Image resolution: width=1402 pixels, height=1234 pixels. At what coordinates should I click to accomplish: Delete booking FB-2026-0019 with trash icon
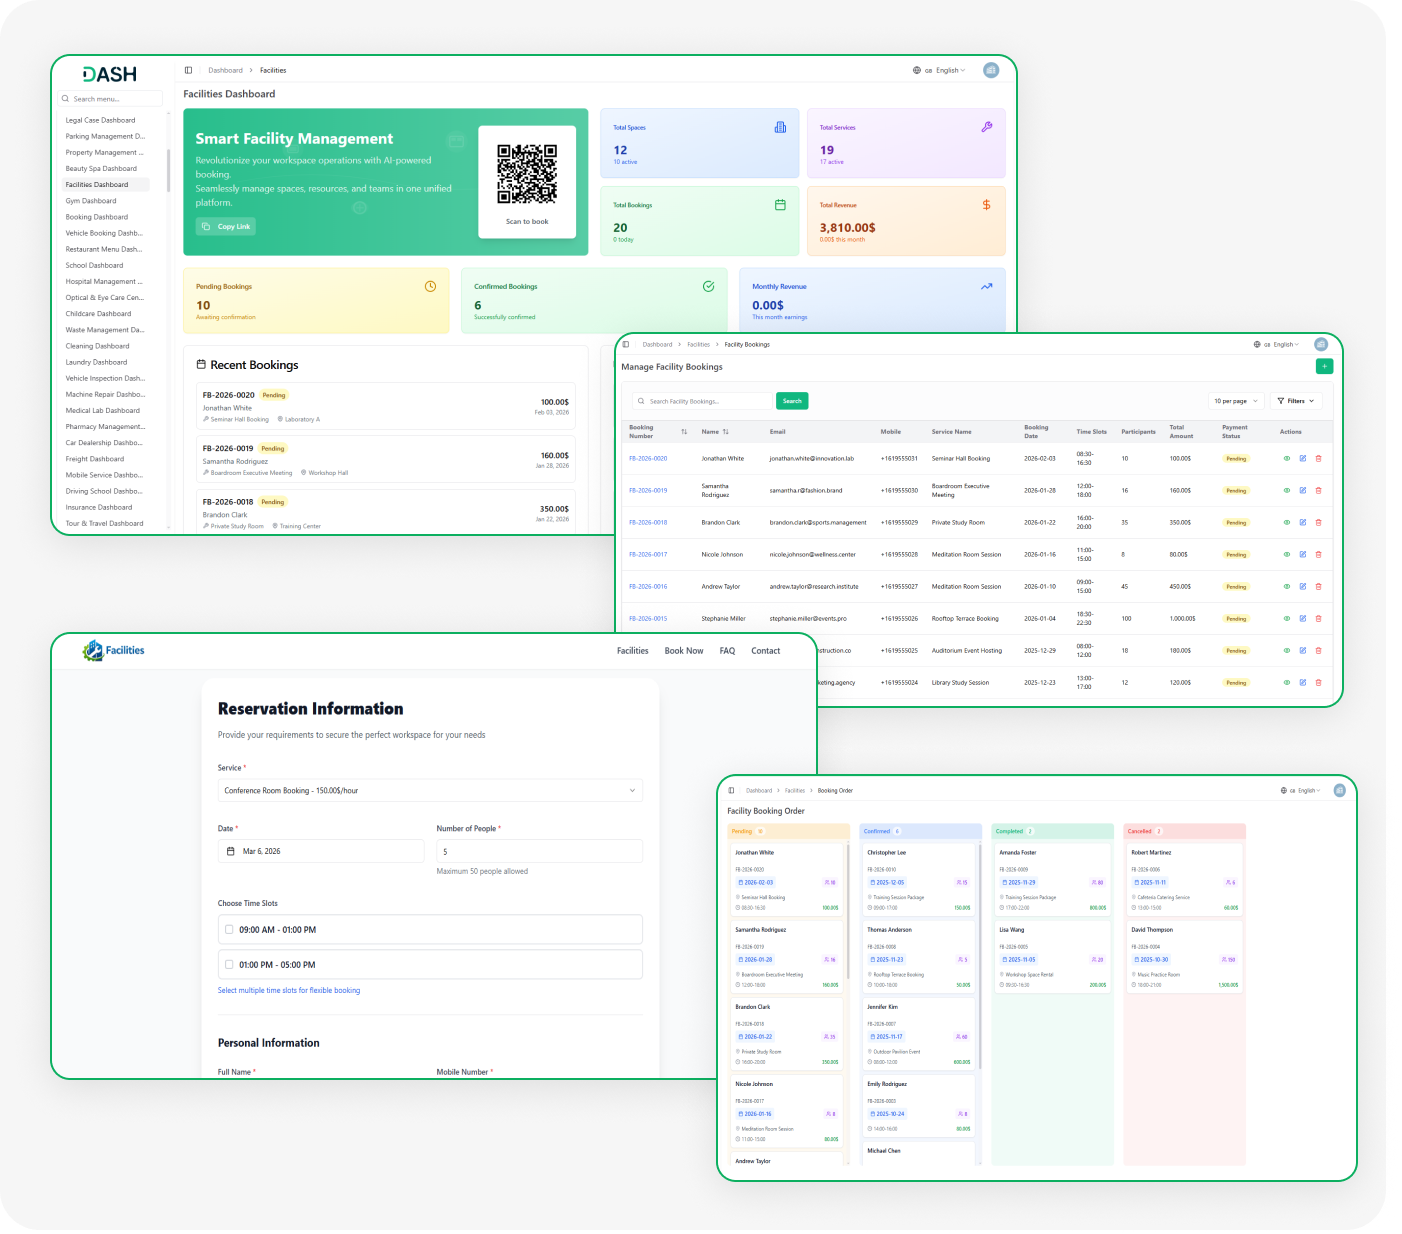1318,490
